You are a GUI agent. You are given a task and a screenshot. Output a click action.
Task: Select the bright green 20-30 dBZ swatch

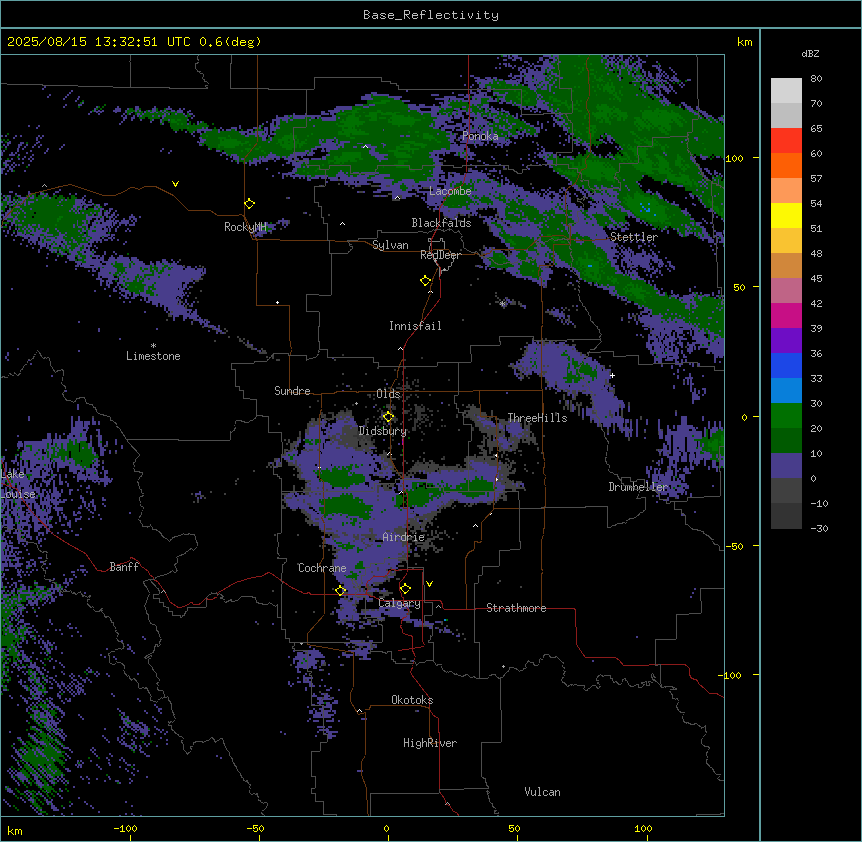(786, 416)
